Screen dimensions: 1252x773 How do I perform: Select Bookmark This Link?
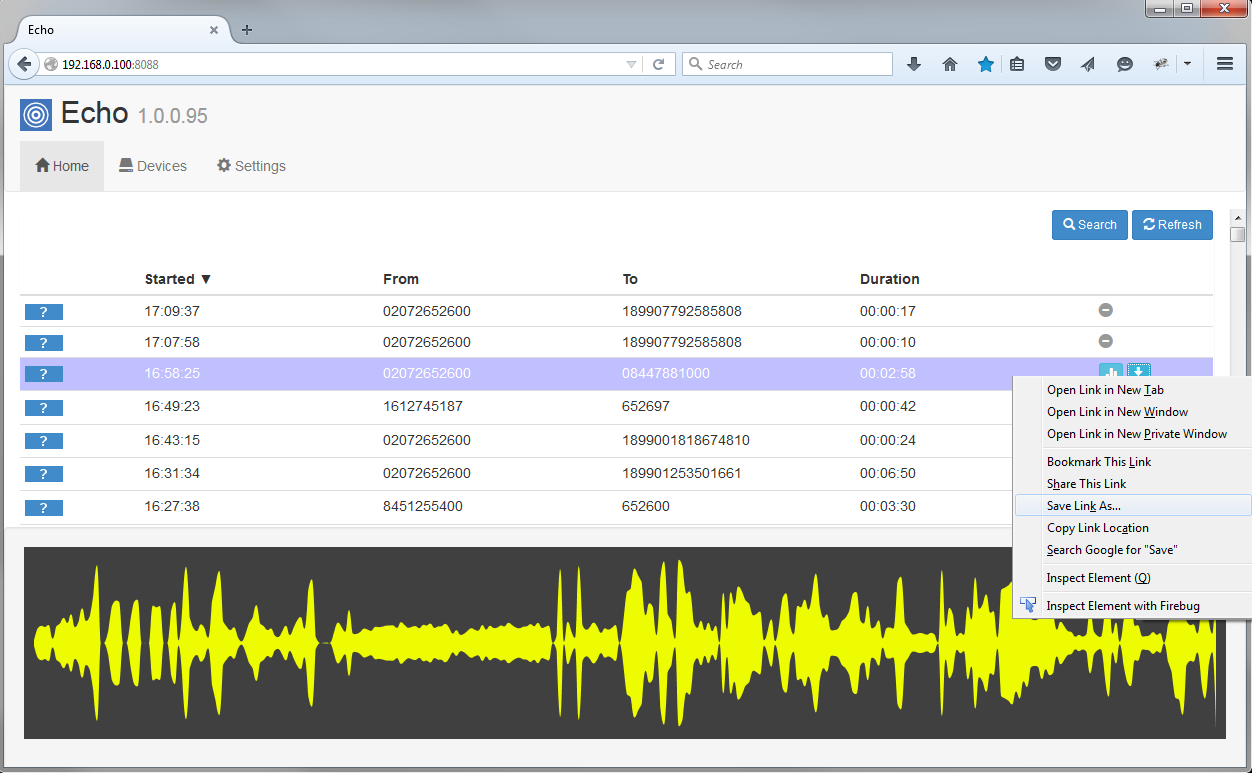click(1132, 462)
